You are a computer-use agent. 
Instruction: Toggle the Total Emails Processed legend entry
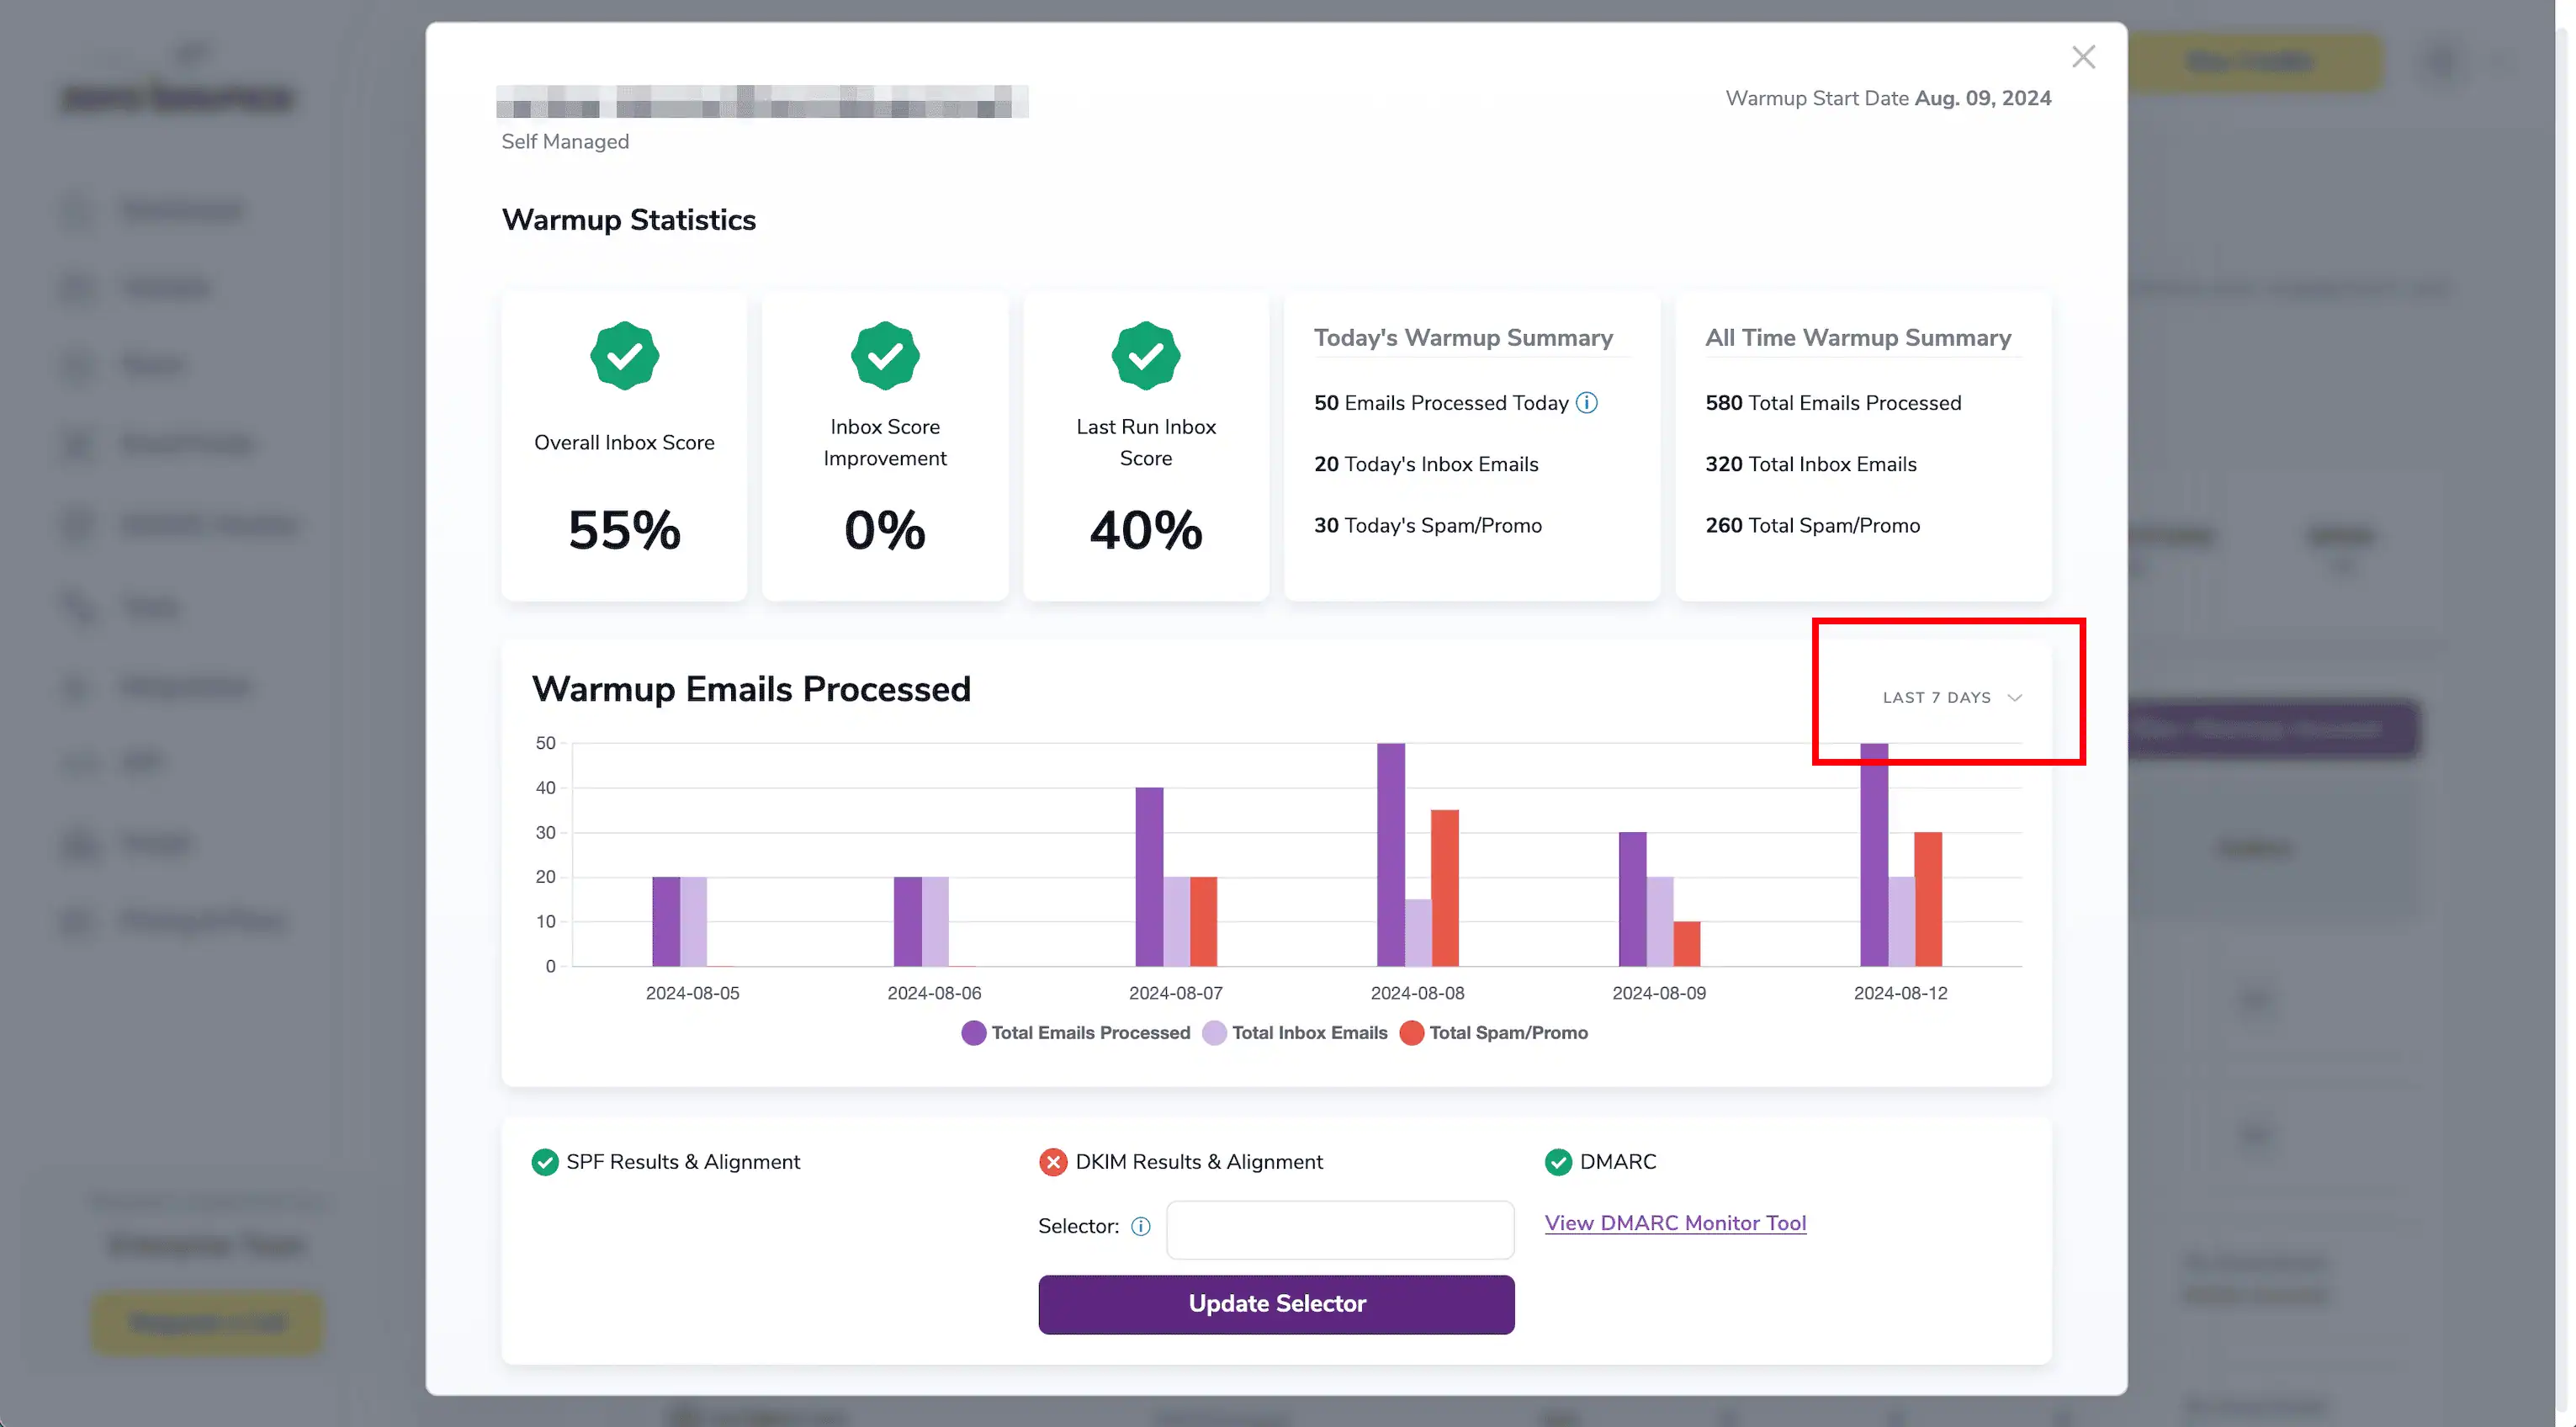(1076, 1032)
